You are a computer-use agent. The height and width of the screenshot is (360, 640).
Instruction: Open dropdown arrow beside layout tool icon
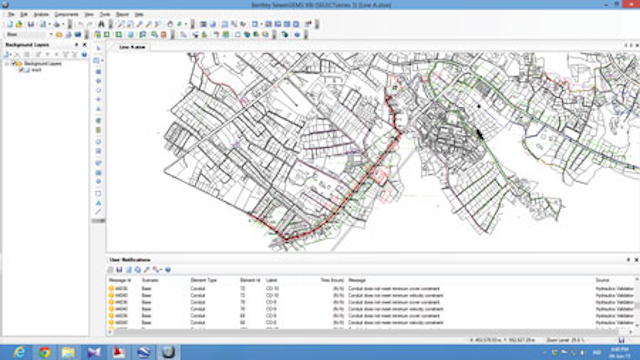click(102, 60)
